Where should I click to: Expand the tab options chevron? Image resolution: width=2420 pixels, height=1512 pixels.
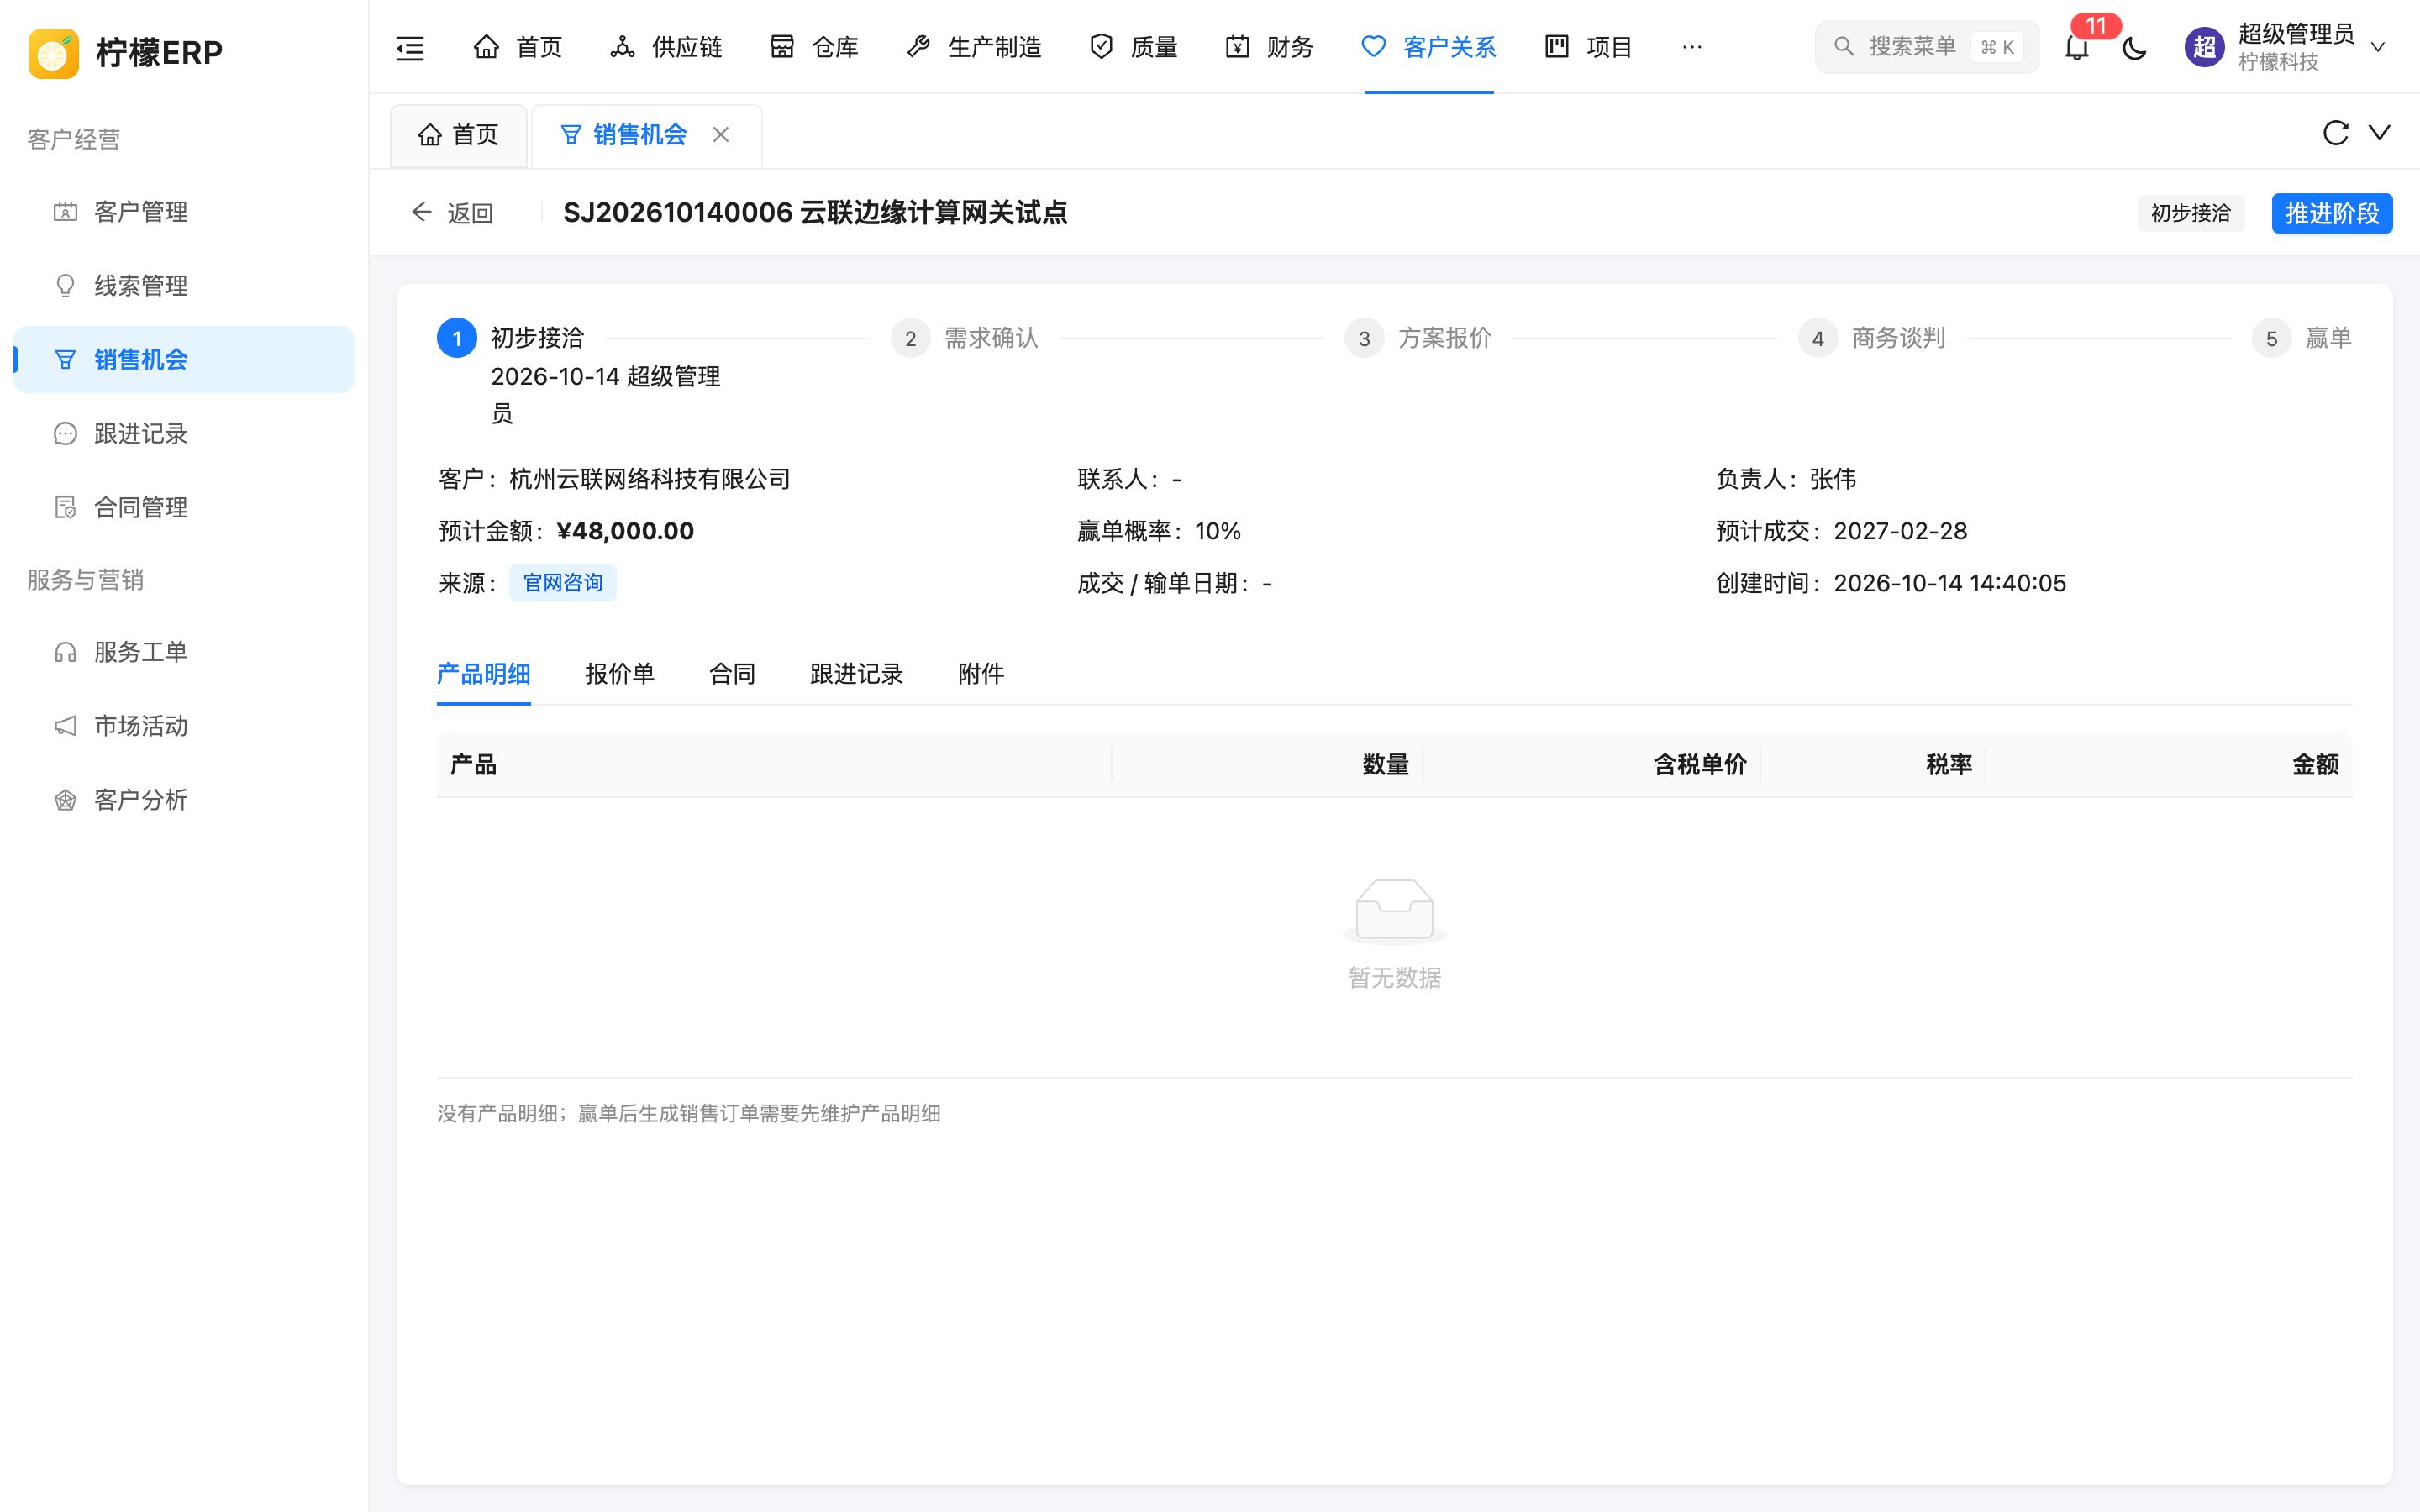(x=2380, y=133)
